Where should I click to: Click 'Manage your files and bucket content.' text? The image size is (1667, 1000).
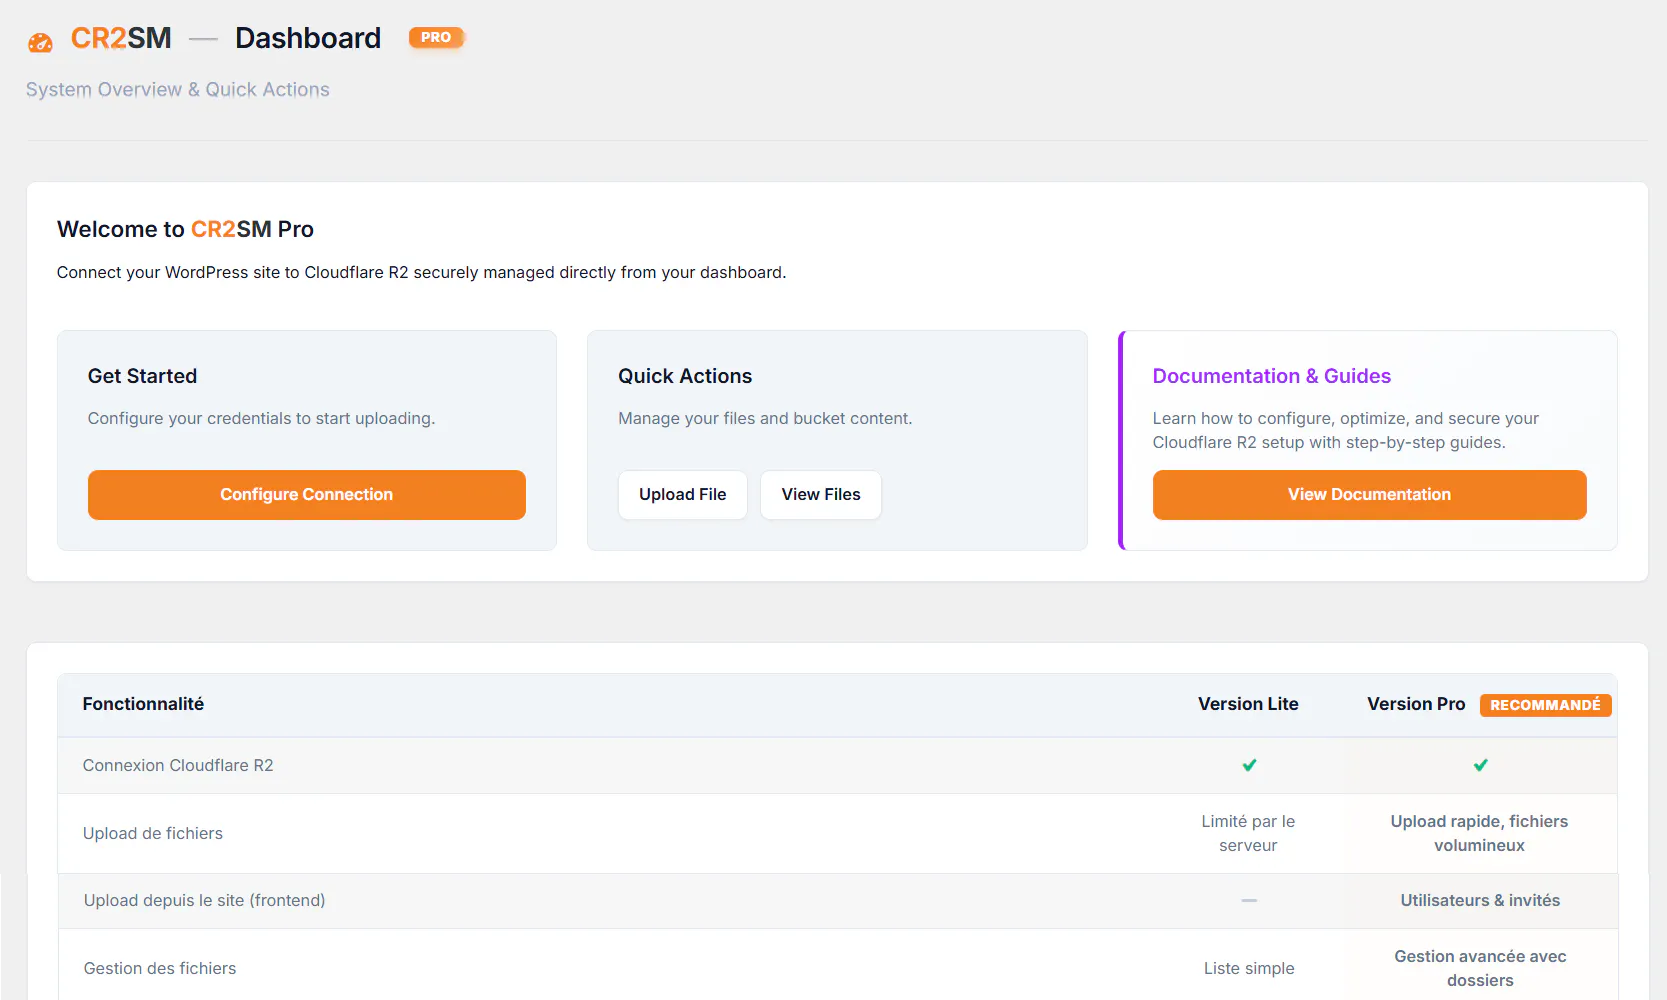click(x=765, y=418)
